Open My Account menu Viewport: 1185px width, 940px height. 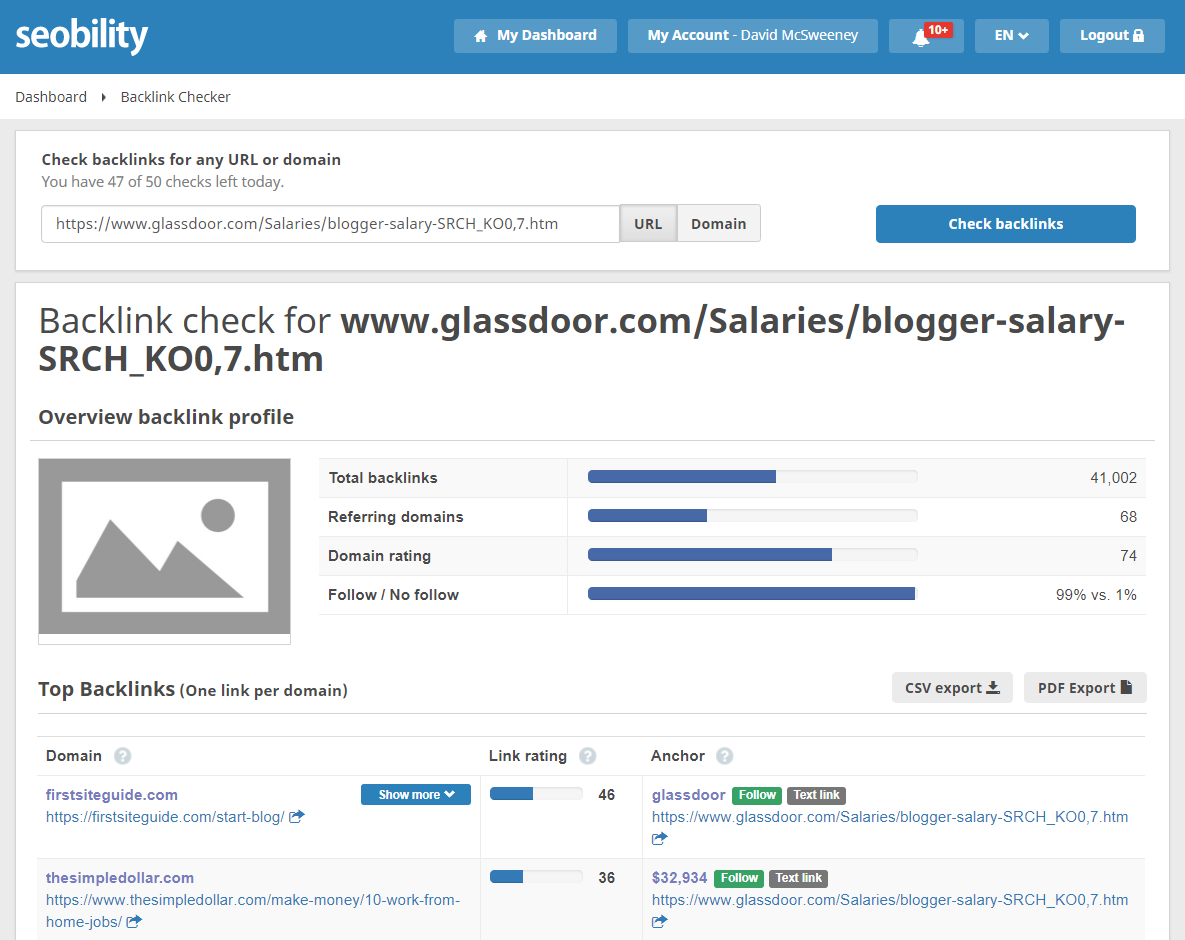tap(752, 36)
